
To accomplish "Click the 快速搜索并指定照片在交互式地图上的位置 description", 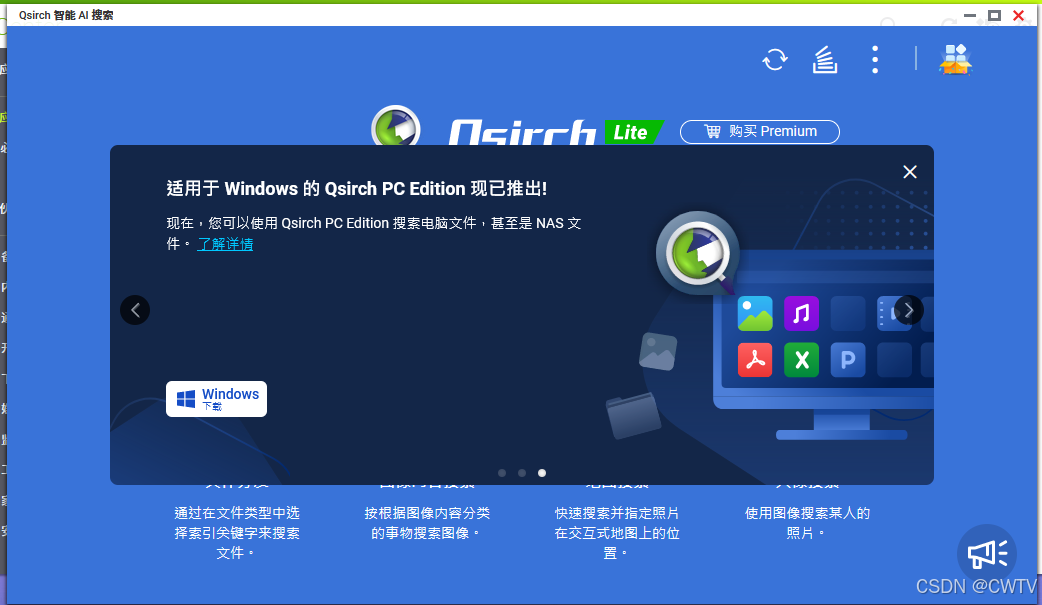I will [617, 533].
